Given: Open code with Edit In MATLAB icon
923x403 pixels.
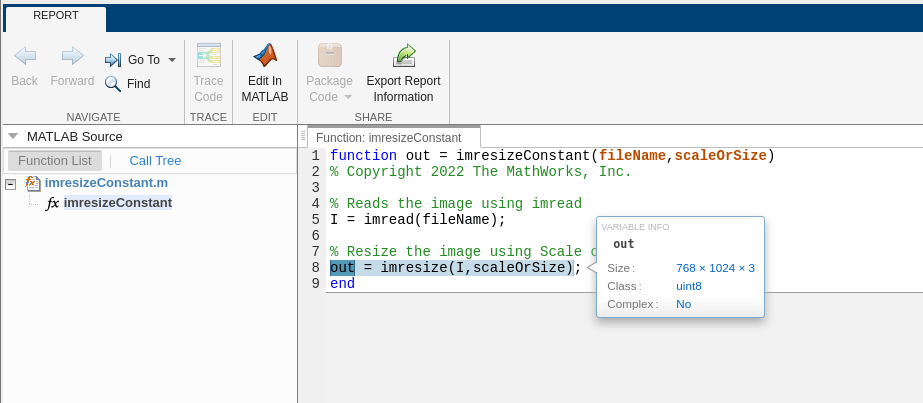Looking at the screenshot, I should [x=265, y=56].
